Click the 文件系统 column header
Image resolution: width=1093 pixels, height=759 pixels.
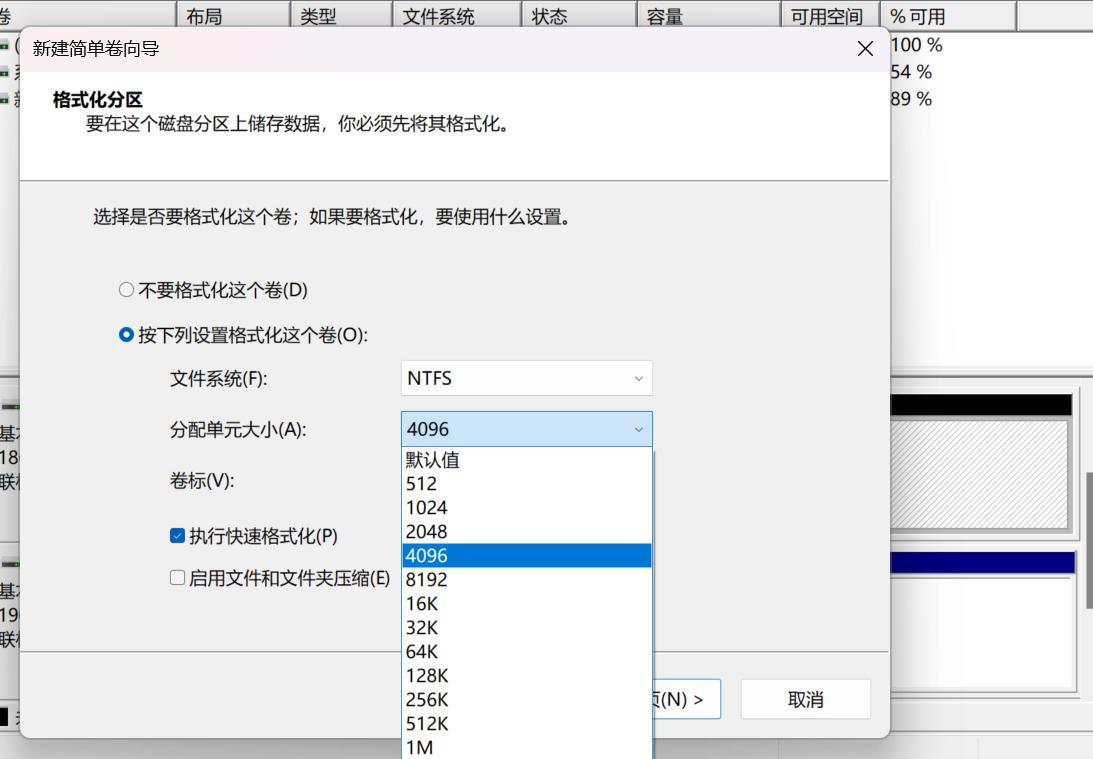pos(456,17)
